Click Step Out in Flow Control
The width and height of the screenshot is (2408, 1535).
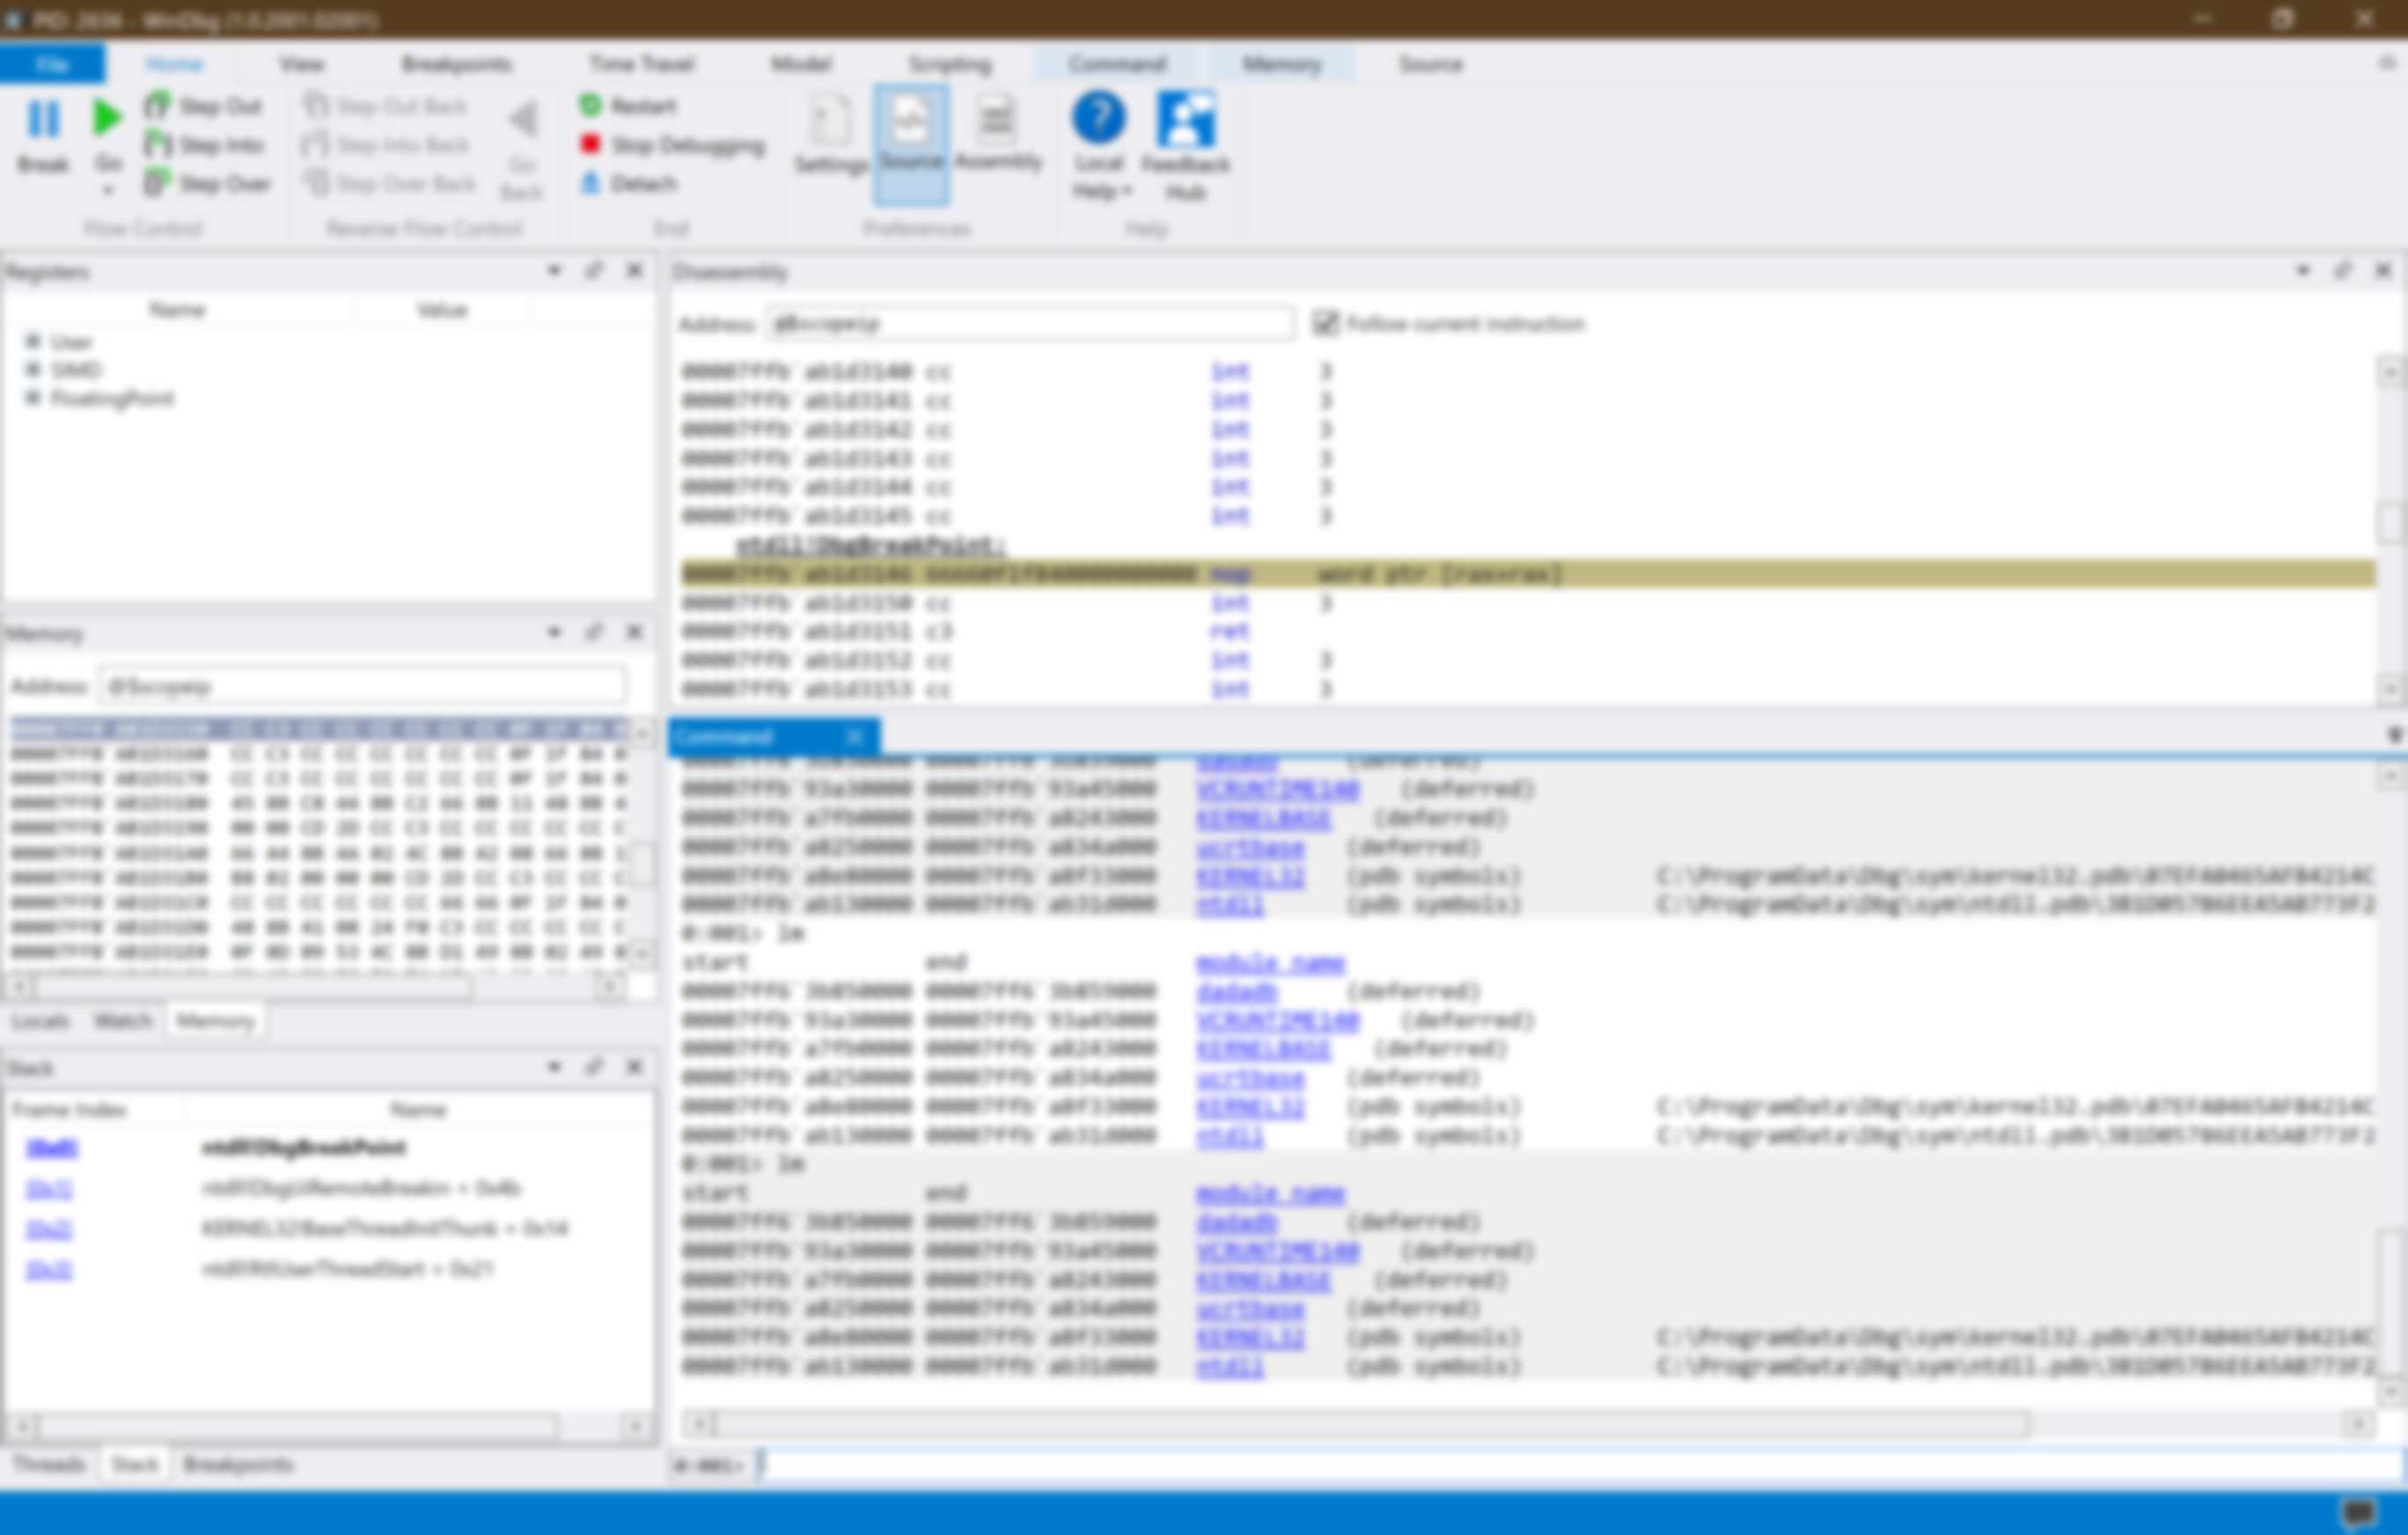click(x=203, y=106)
